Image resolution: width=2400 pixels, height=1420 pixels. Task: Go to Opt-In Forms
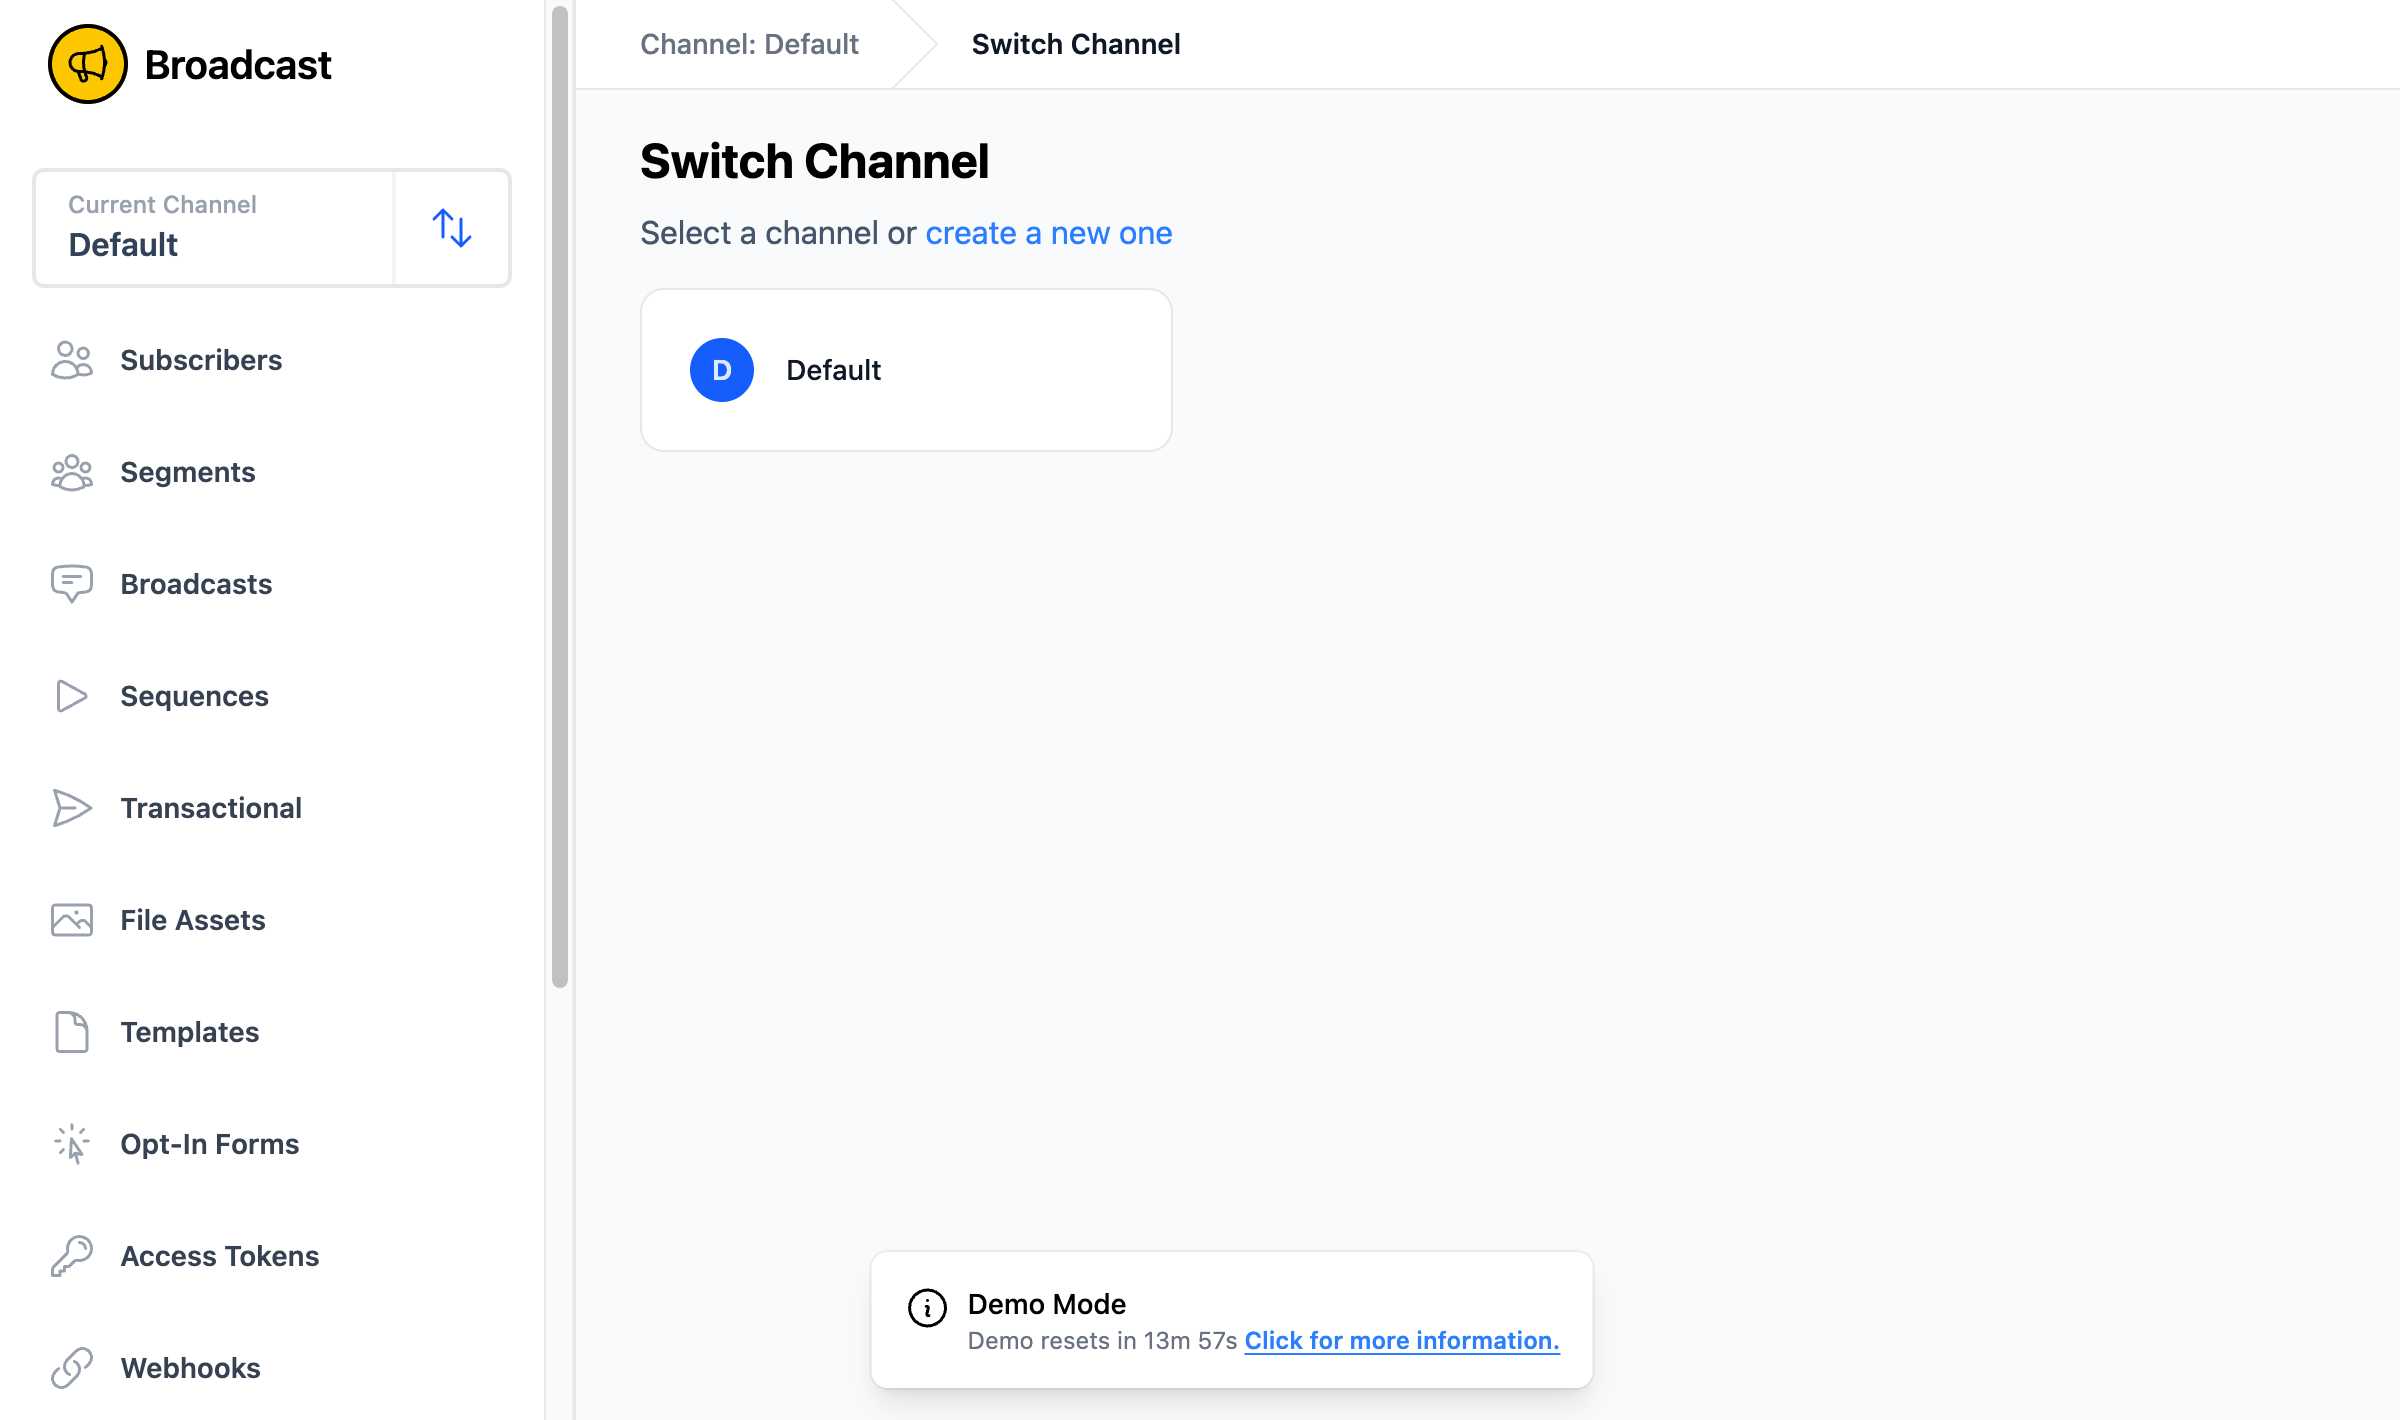coord(210,1144)
